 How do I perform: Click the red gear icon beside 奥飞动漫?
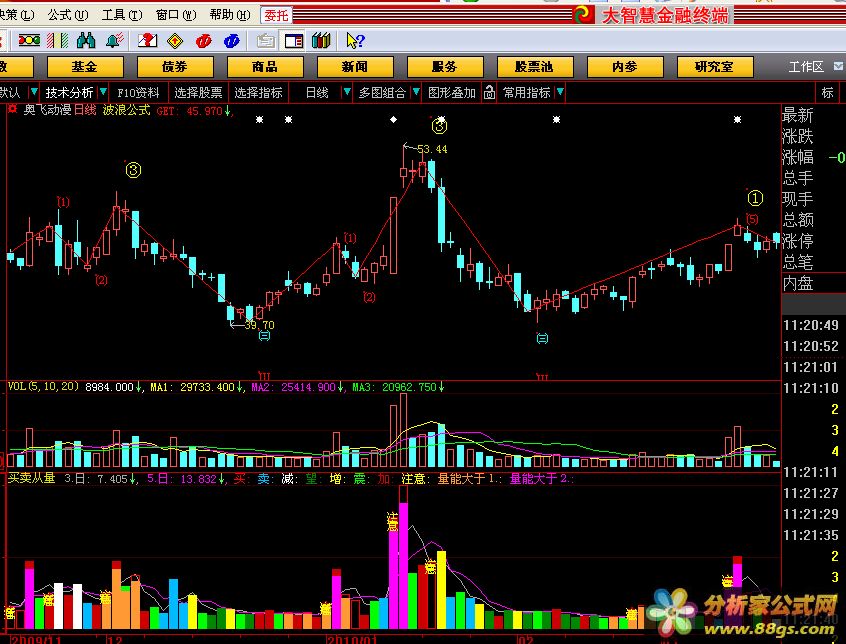click(x=12, y=109)
